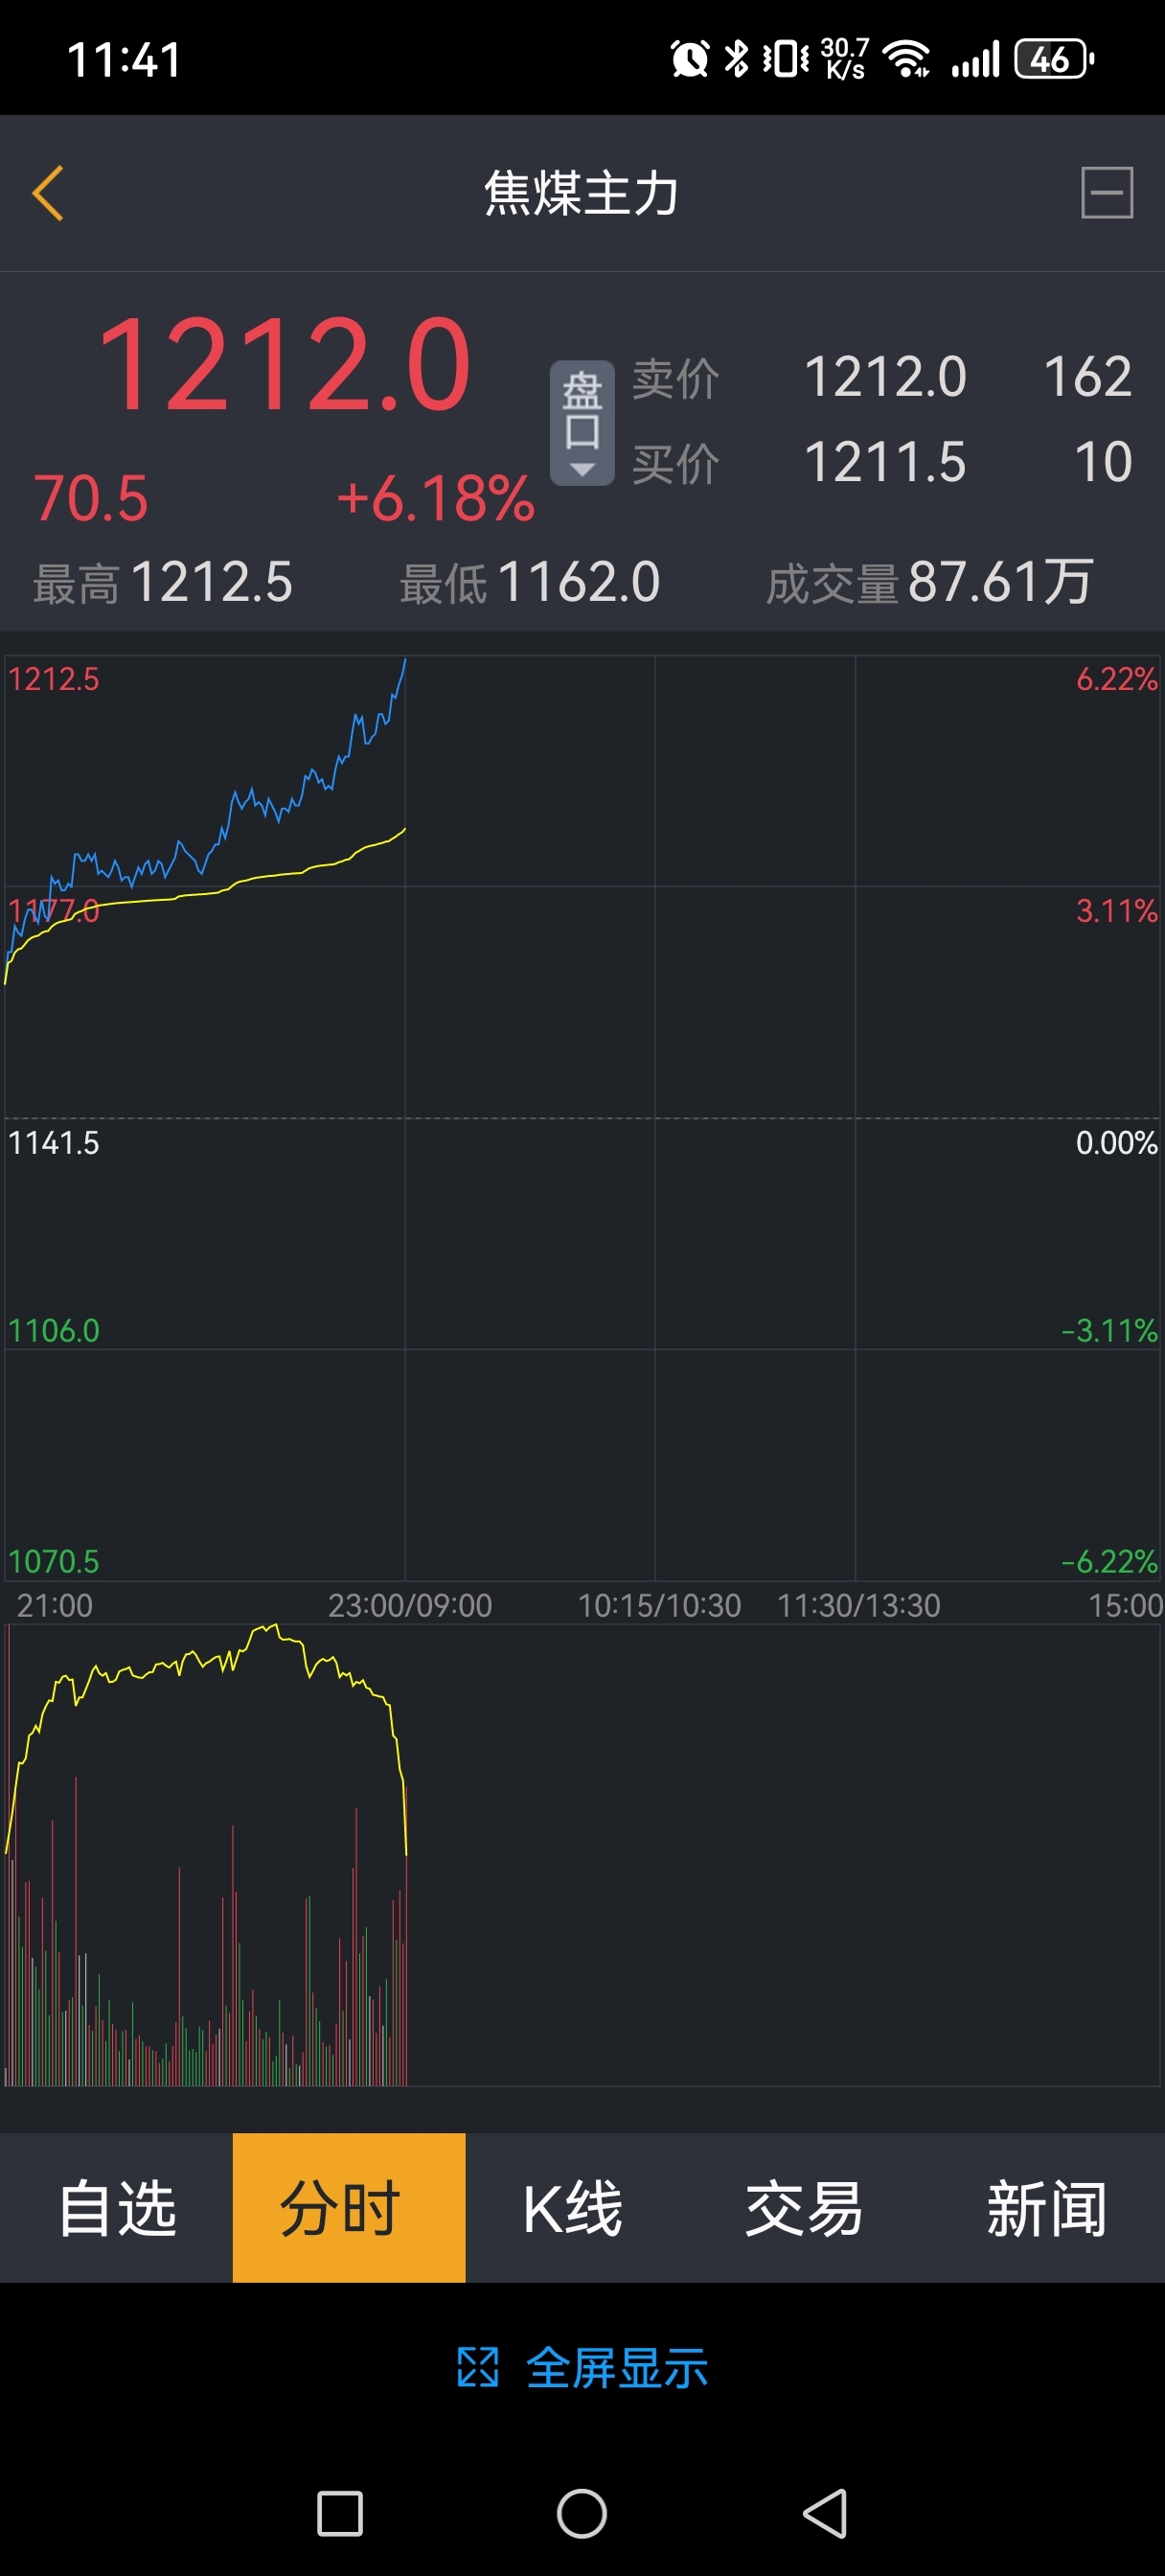Tap the 10:15/10:30 time axis label
The width and height of the screenshot is (1165, 2576).
[x=659, y=1606]
